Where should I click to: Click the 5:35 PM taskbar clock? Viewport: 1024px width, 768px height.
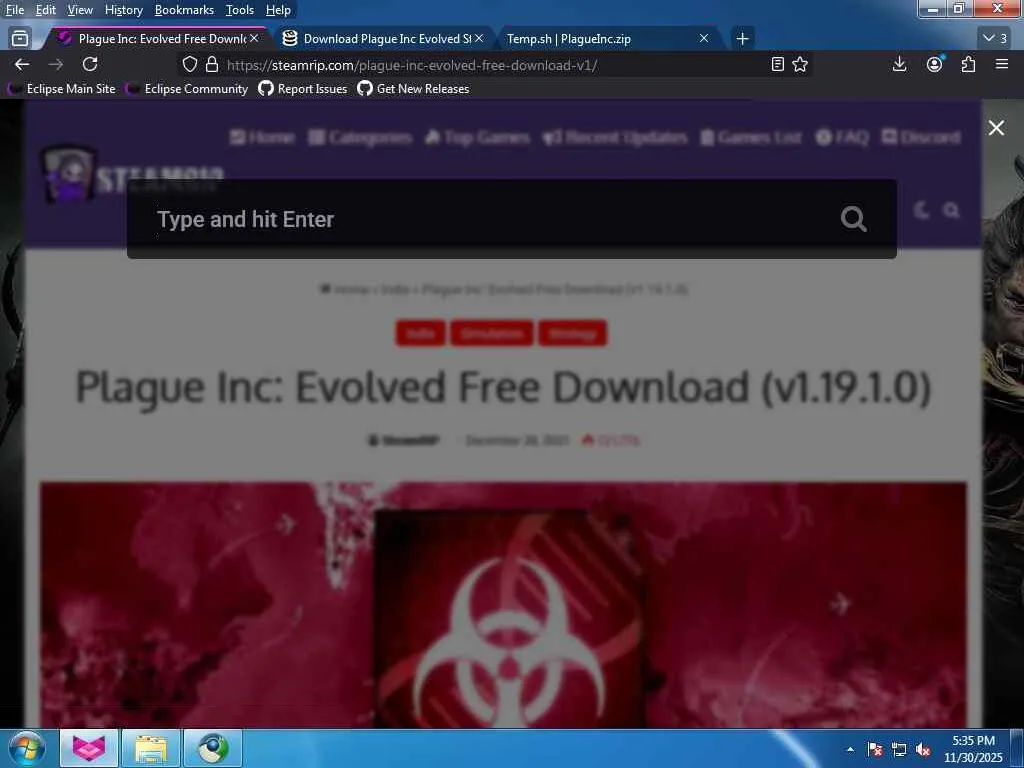[x=973, y=749]
